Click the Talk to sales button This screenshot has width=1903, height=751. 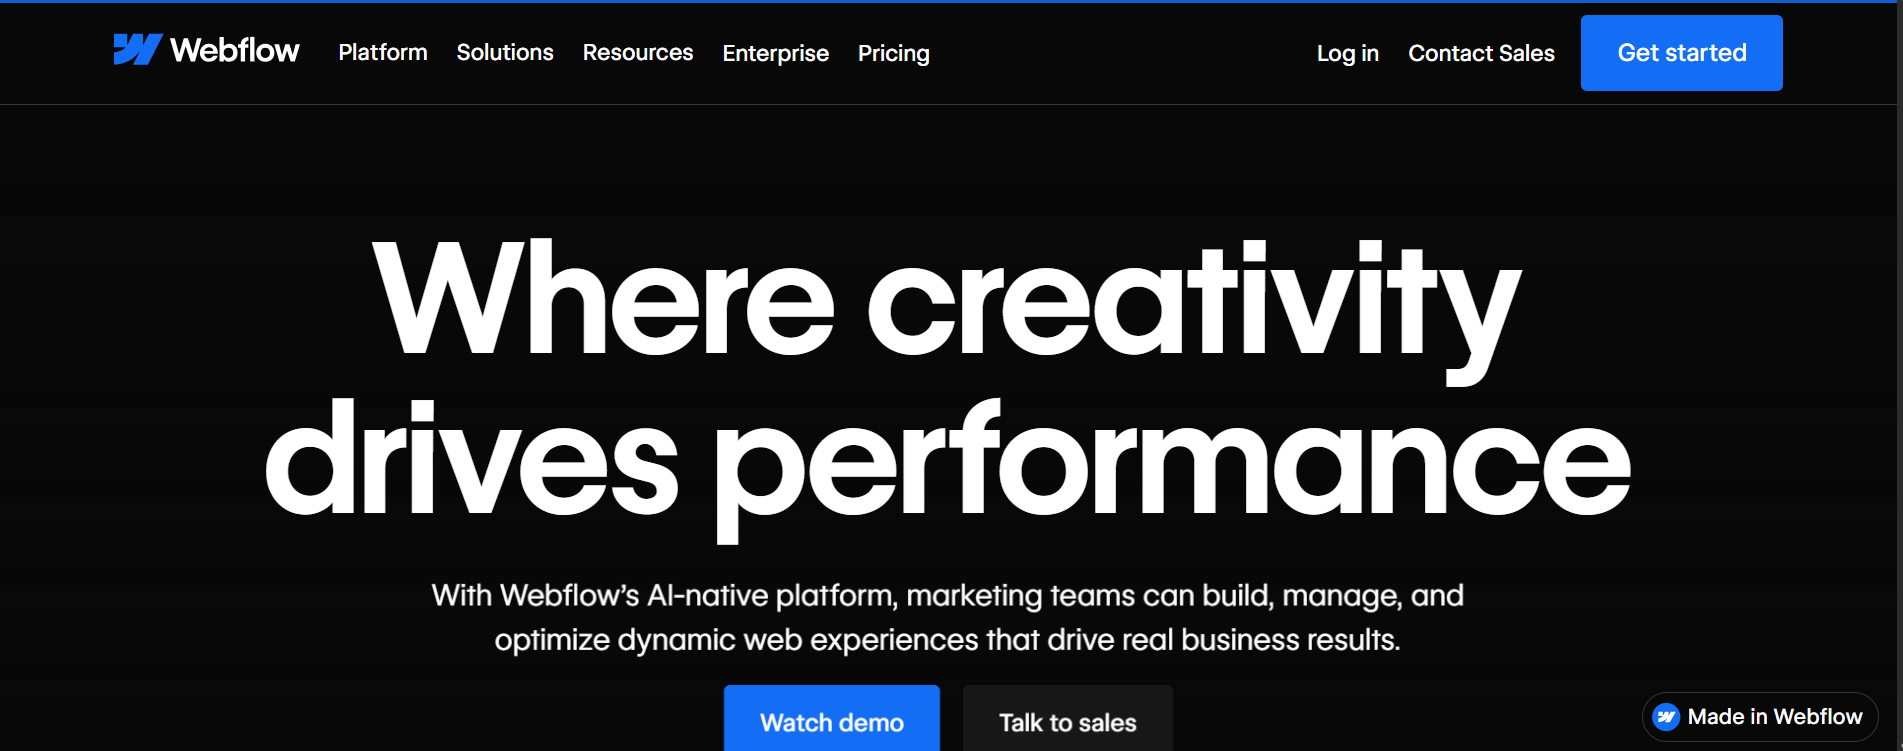pos(1068,719)
